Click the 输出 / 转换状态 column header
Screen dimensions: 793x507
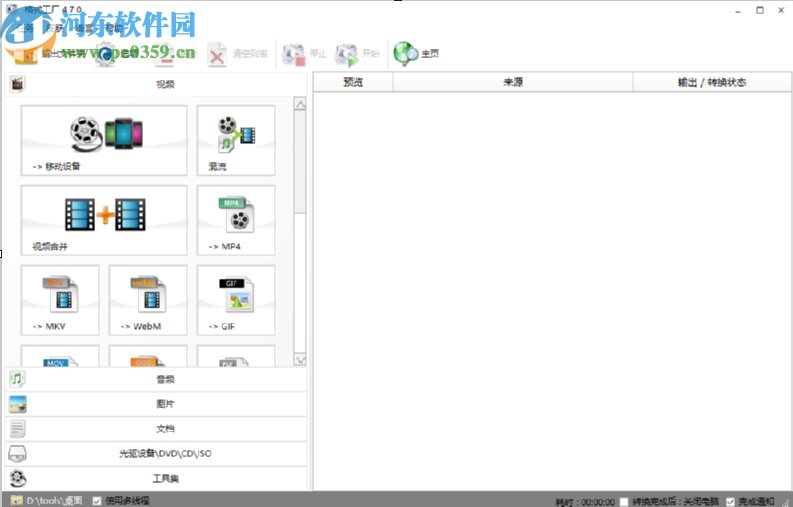click(712, 82)
